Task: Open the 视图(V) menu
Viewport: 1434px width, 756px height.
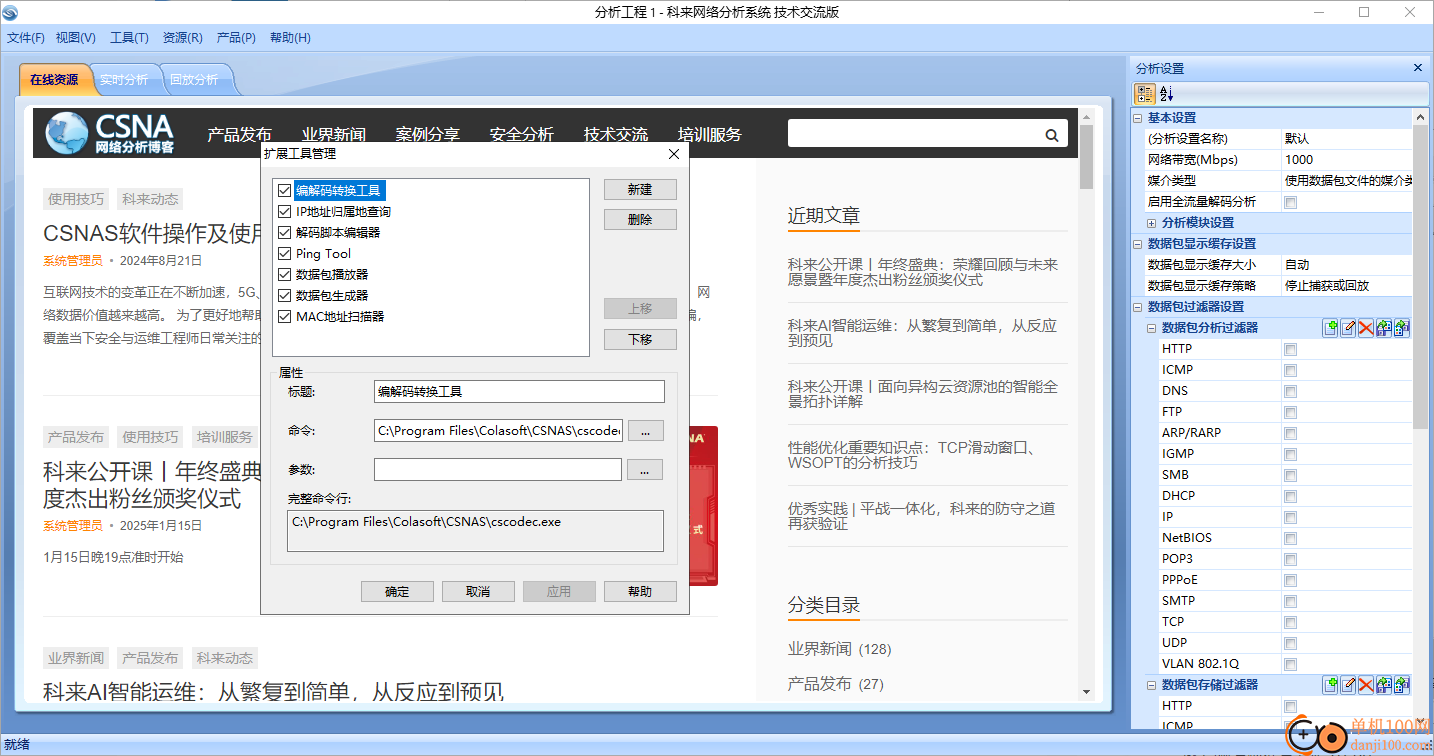Action: tap(76, 38)
